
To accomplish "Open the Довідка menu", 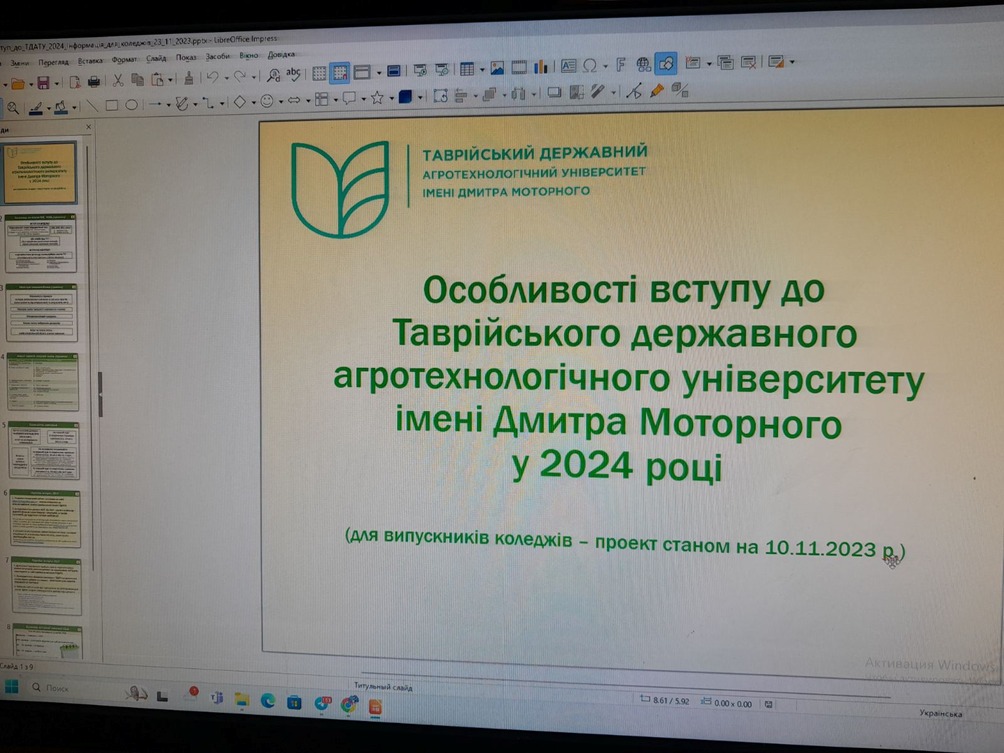I will coord(281,54).
